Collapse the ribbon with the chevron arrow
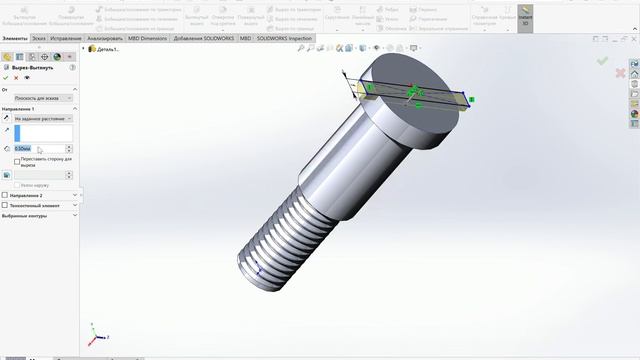 [x=635, y=29]
